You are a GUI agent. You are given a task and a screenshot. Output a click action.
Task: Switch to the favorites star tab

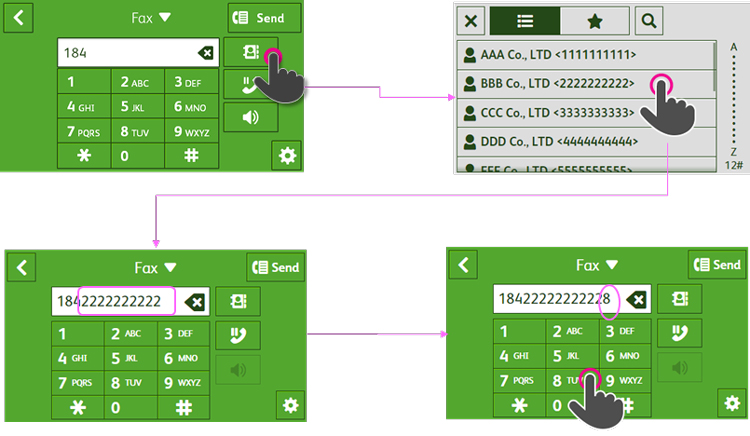[595, 20]
